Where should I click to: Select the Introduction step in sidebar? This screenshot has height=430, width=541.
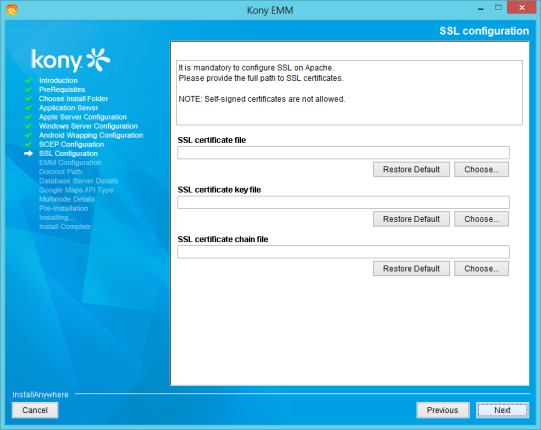point(58,80)
